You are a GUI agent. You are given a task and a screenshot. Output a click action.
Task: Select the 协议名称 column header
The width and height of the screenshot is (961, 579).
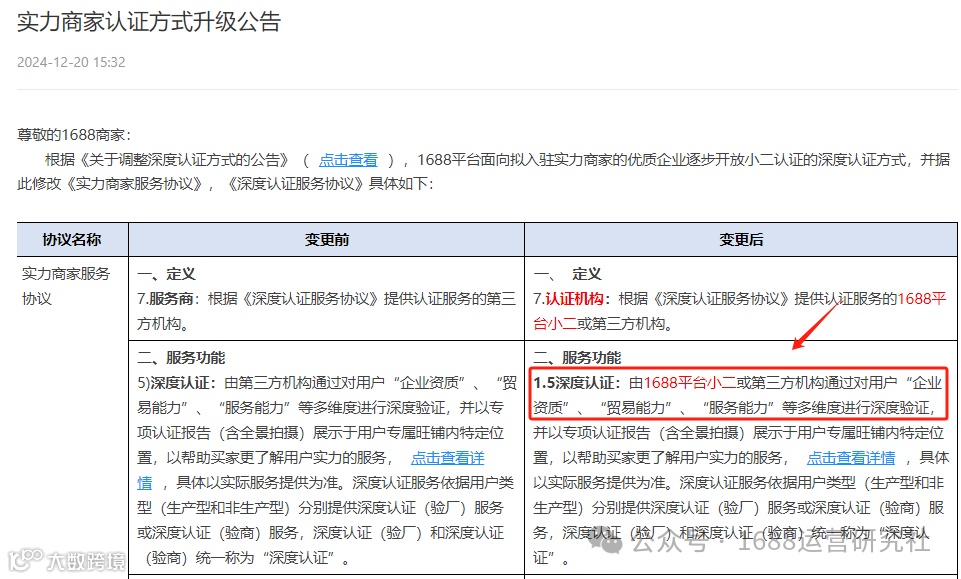(x=72, y=240)
